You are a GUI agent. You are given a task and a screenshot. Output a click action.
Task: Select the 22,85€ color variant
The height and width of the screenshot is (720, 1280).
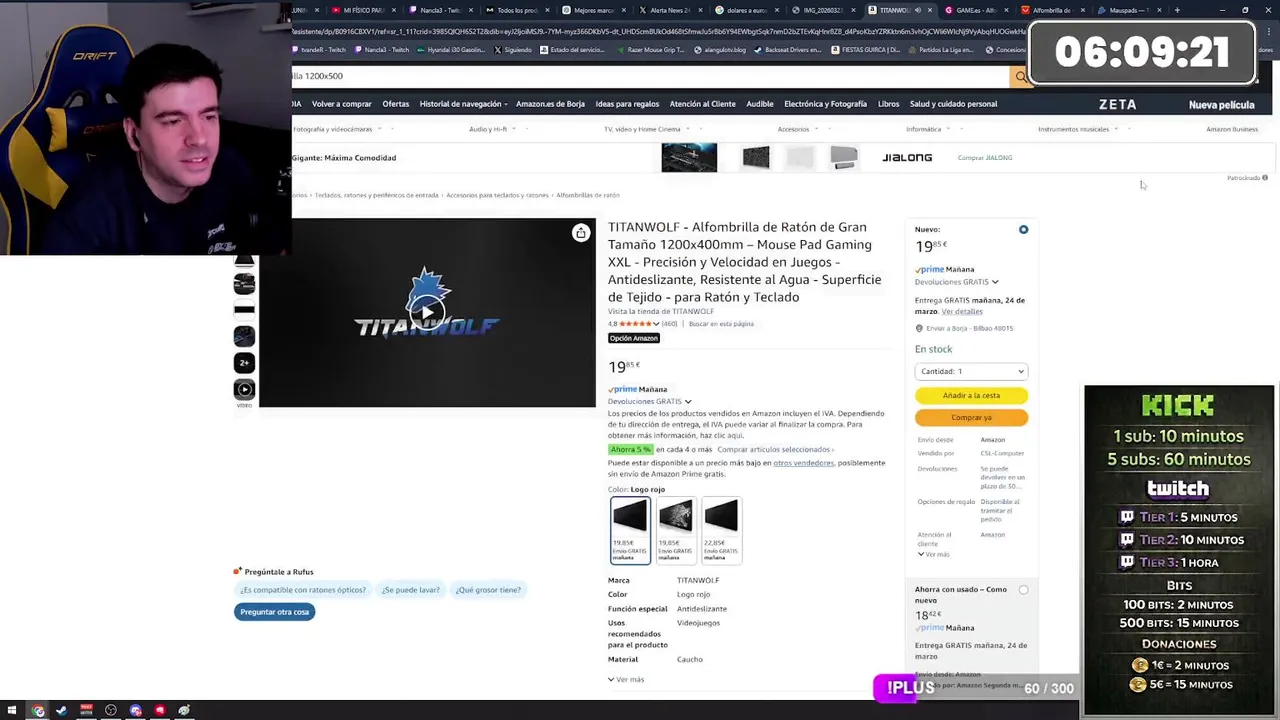[x=721, y=530]
